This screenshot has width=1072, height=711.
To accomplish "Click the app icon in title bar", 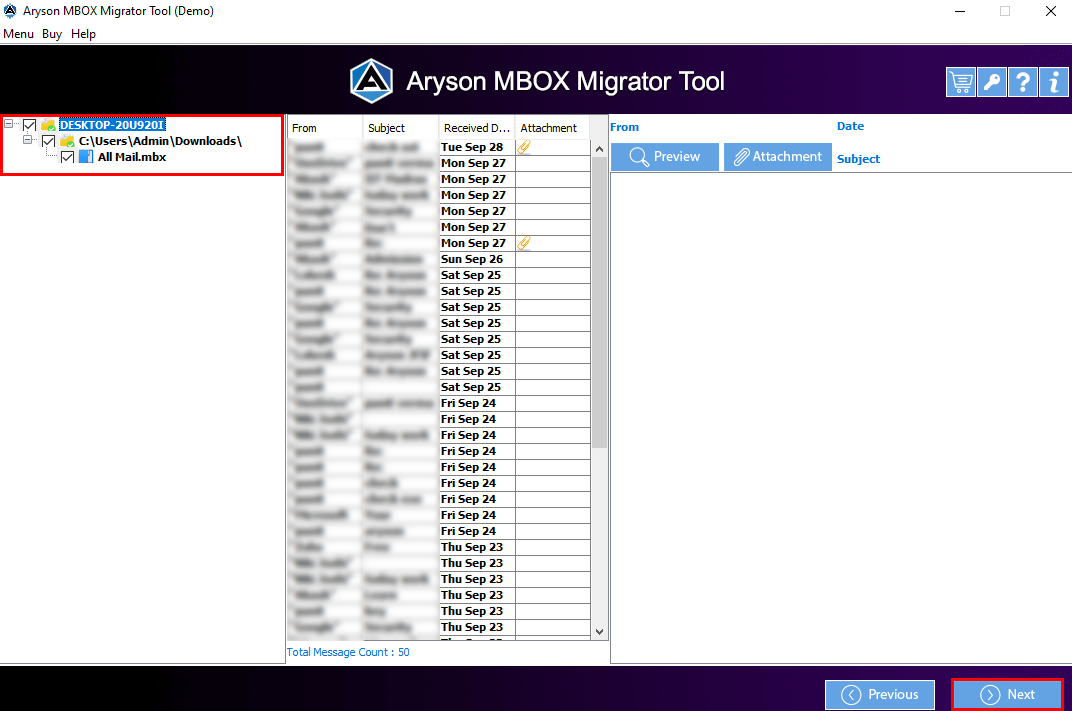I will coord(10,11).
